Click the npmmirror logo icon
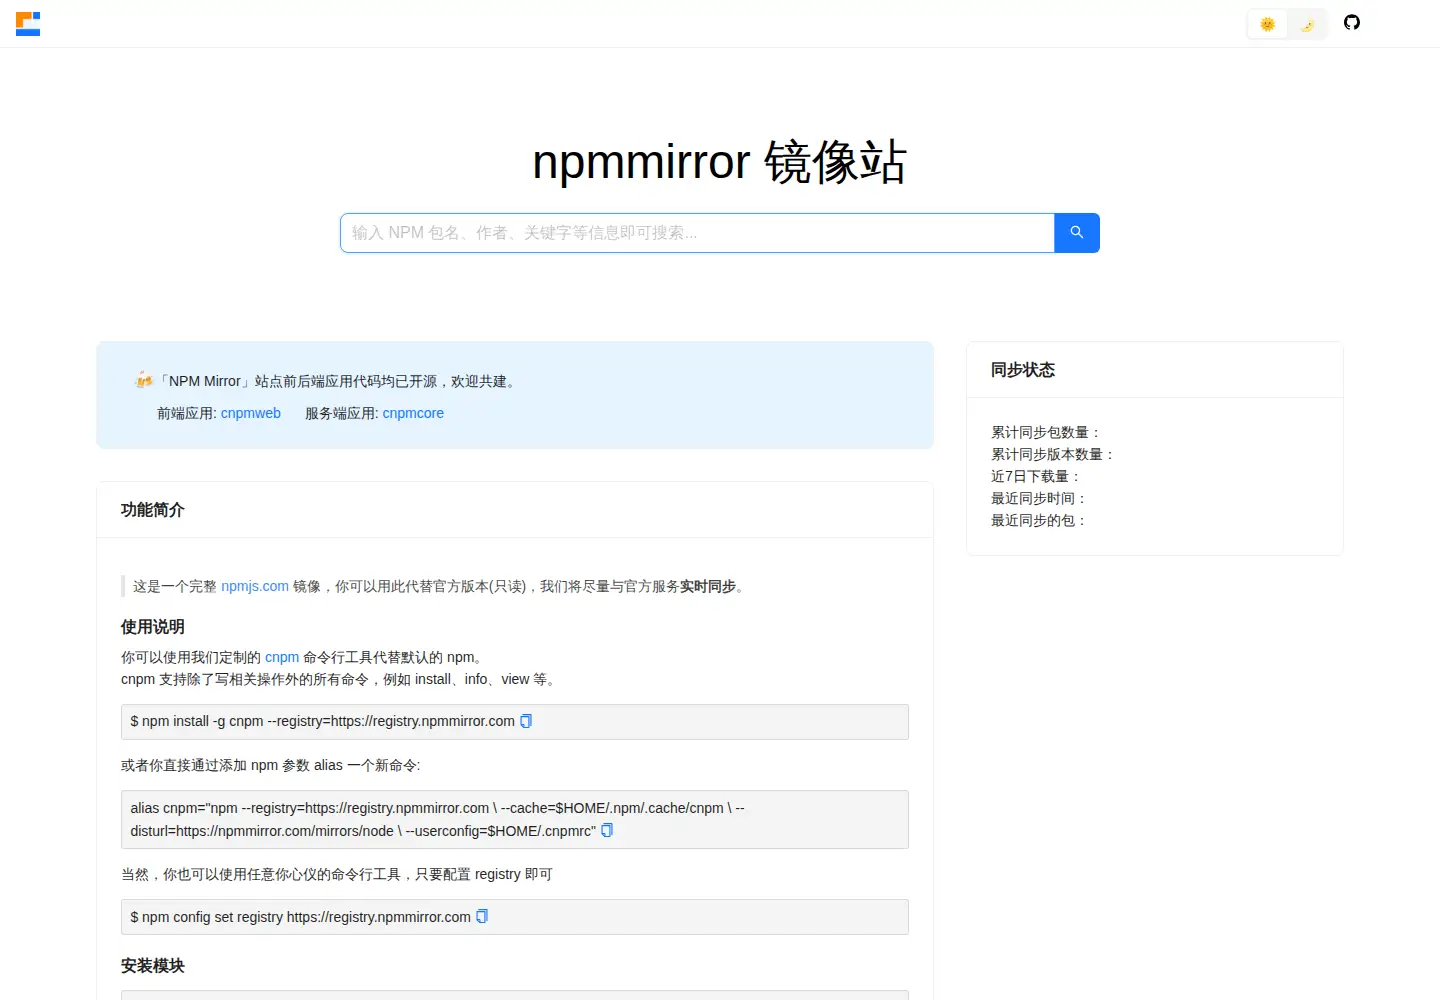Viewport: 1440px width, 1000px height. 28,24
